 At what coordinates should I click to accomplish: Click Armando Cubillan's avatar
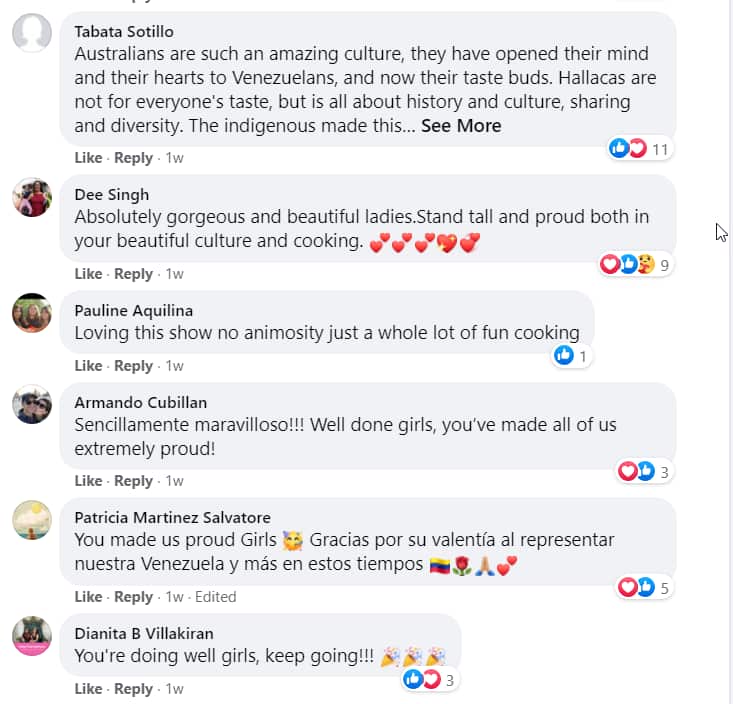point(32,405)
